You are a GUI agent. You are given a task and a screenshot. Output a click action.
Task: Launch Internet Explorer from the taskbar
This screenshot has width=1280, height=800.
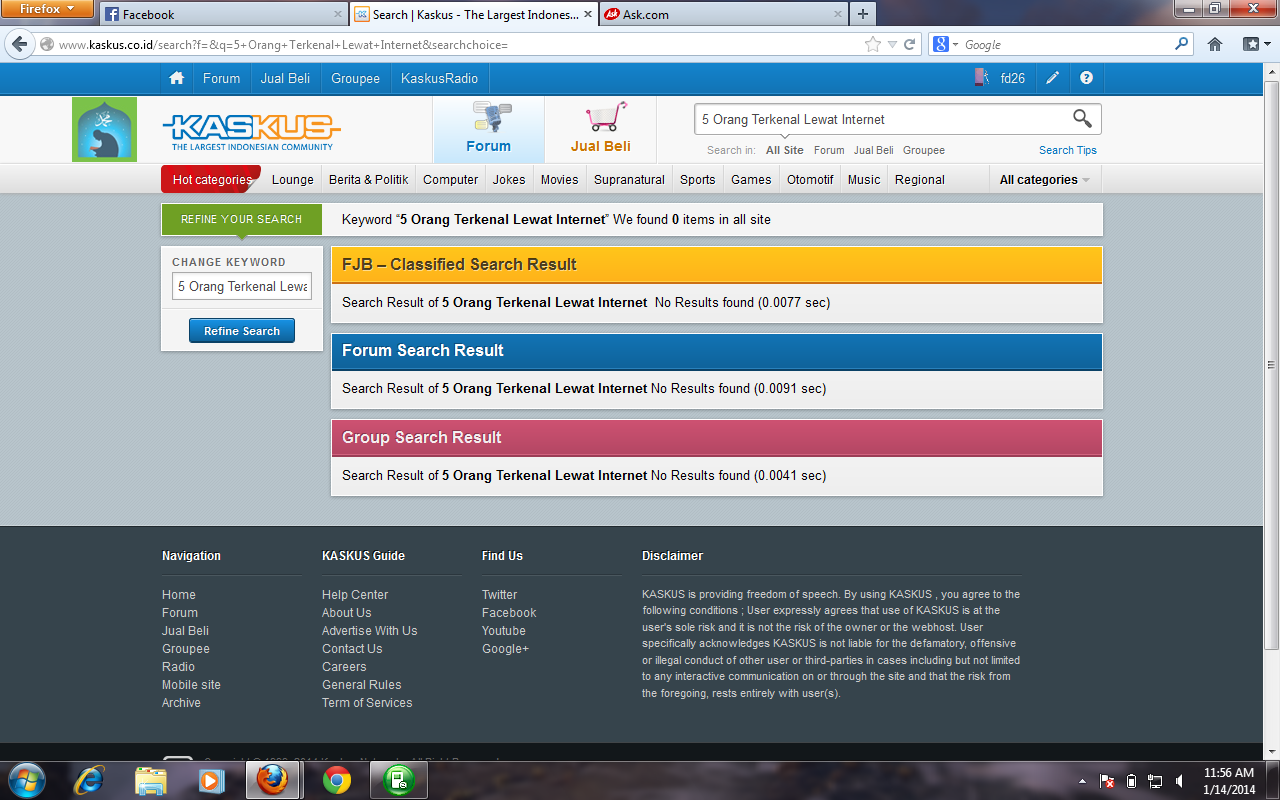tap(91, 780)
